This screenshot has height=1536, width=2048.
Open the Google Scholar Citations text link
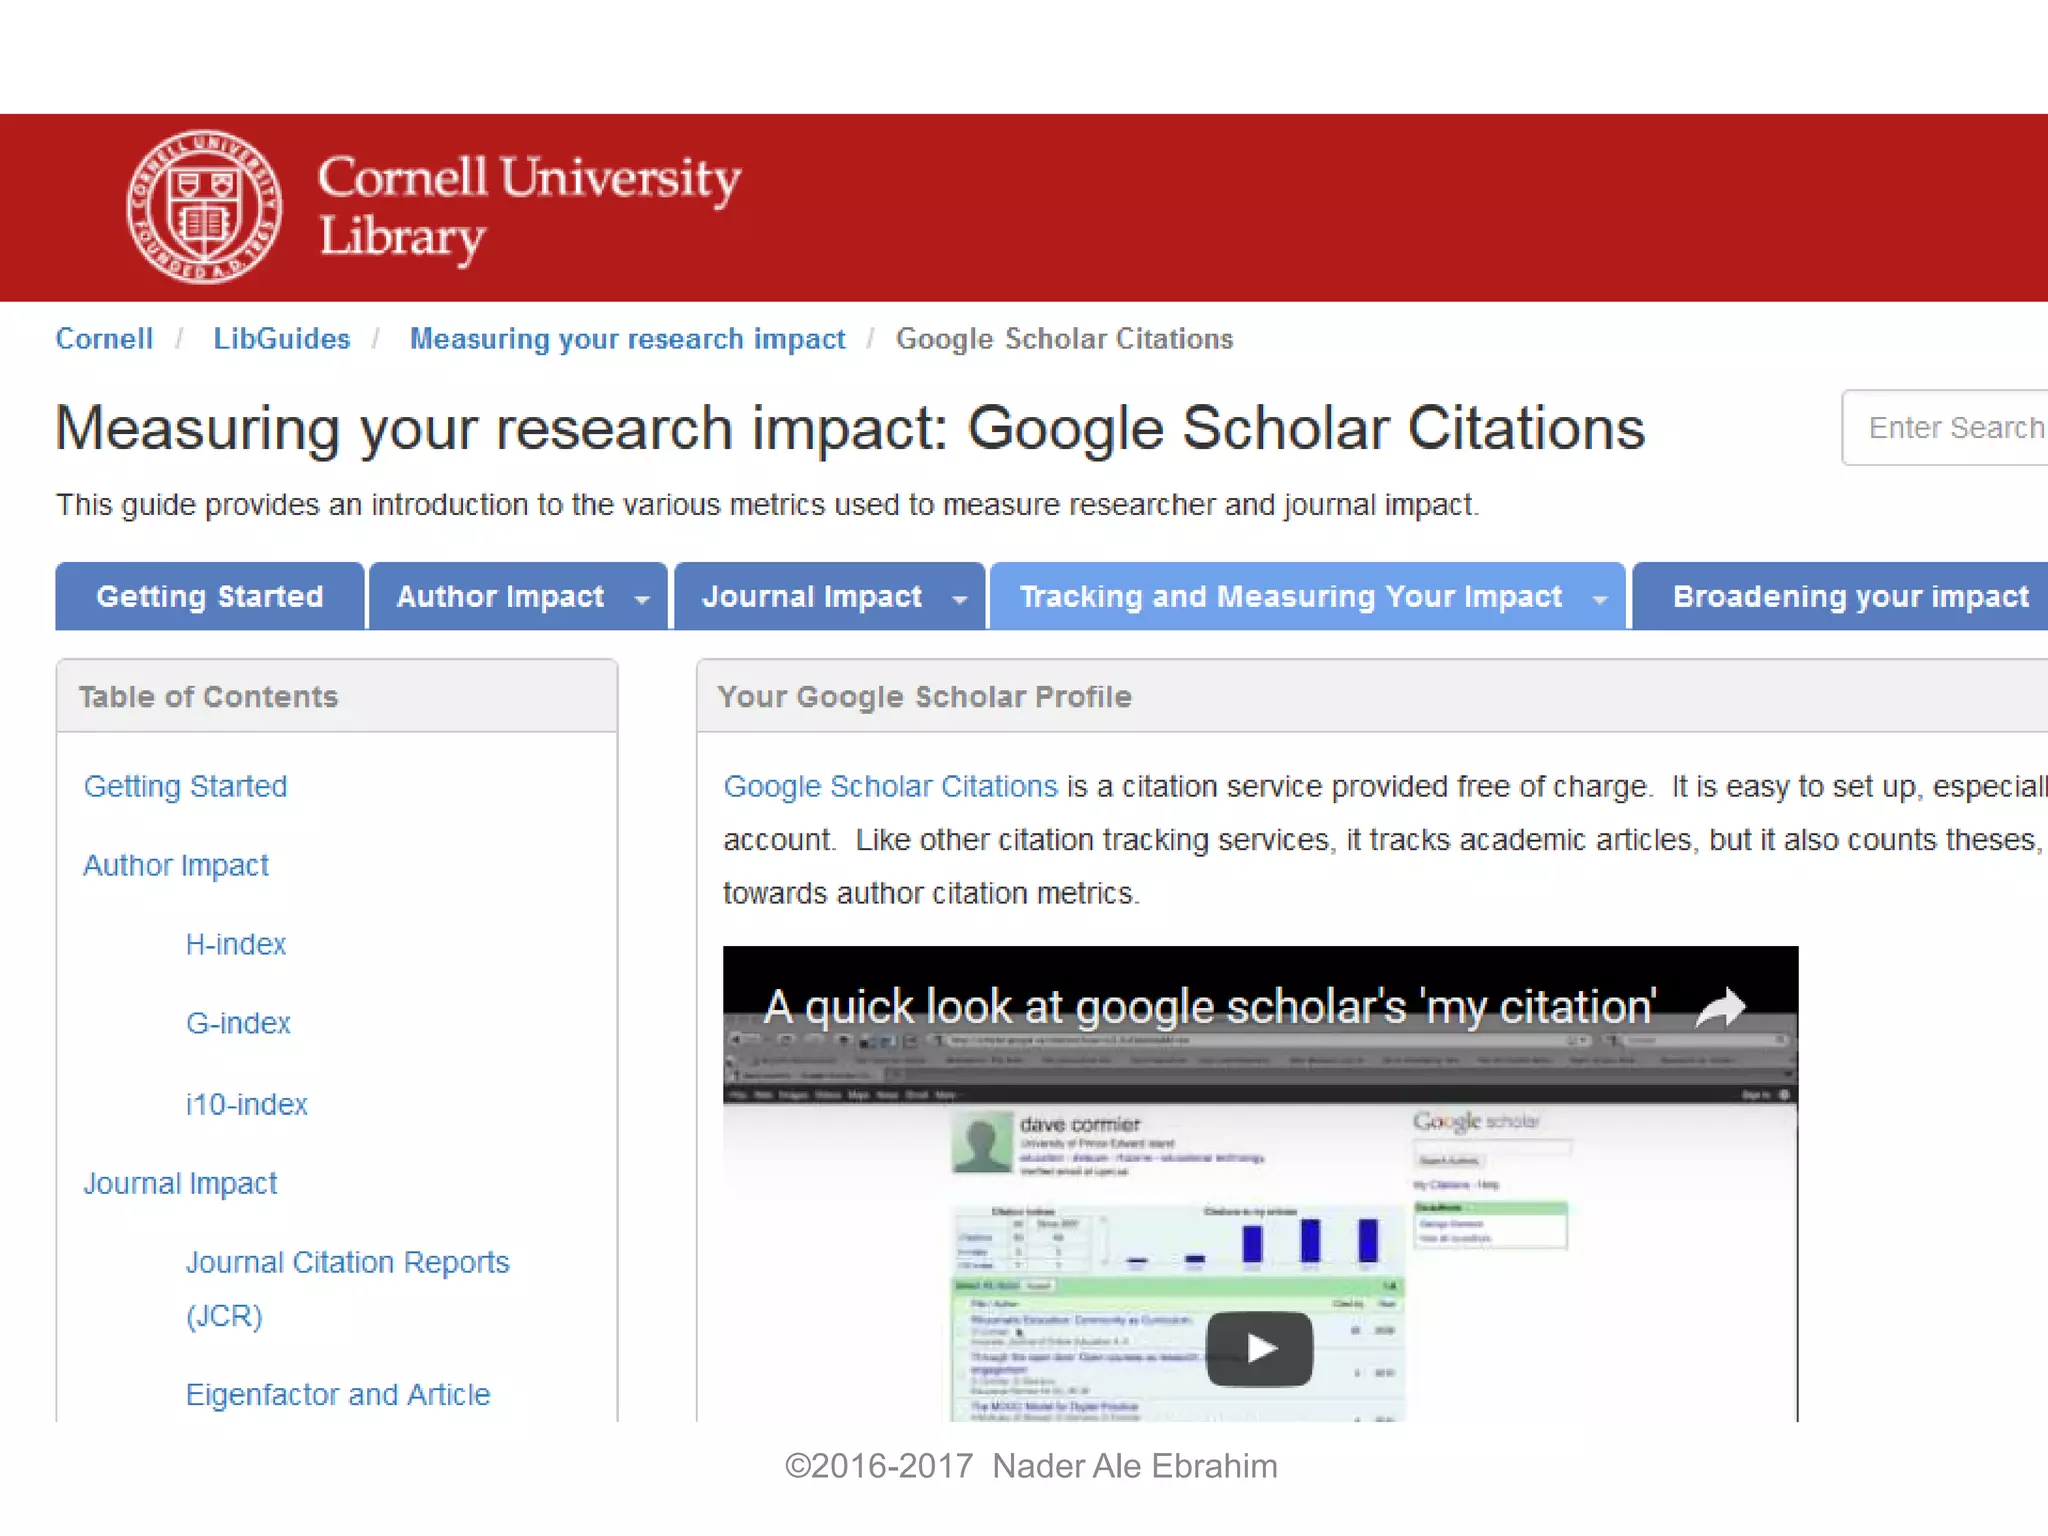[x=890, y=787]
